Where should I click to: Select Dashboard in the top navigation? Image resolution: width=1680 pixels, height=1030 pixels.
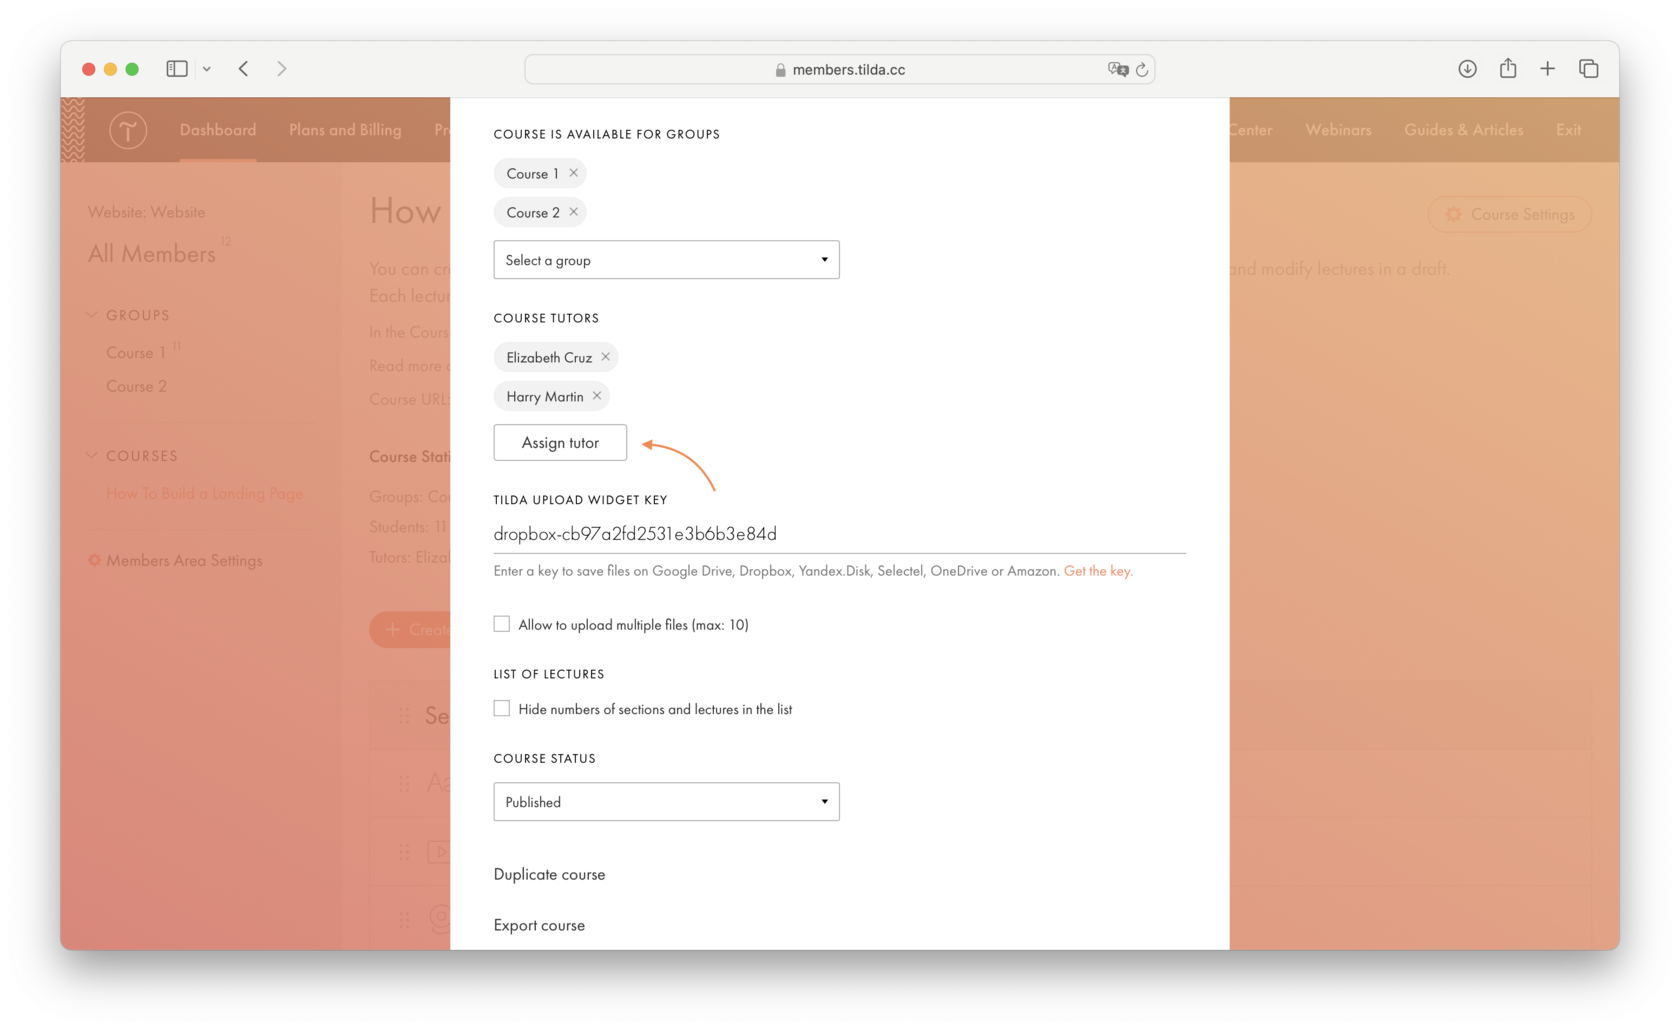coord(217,130)
